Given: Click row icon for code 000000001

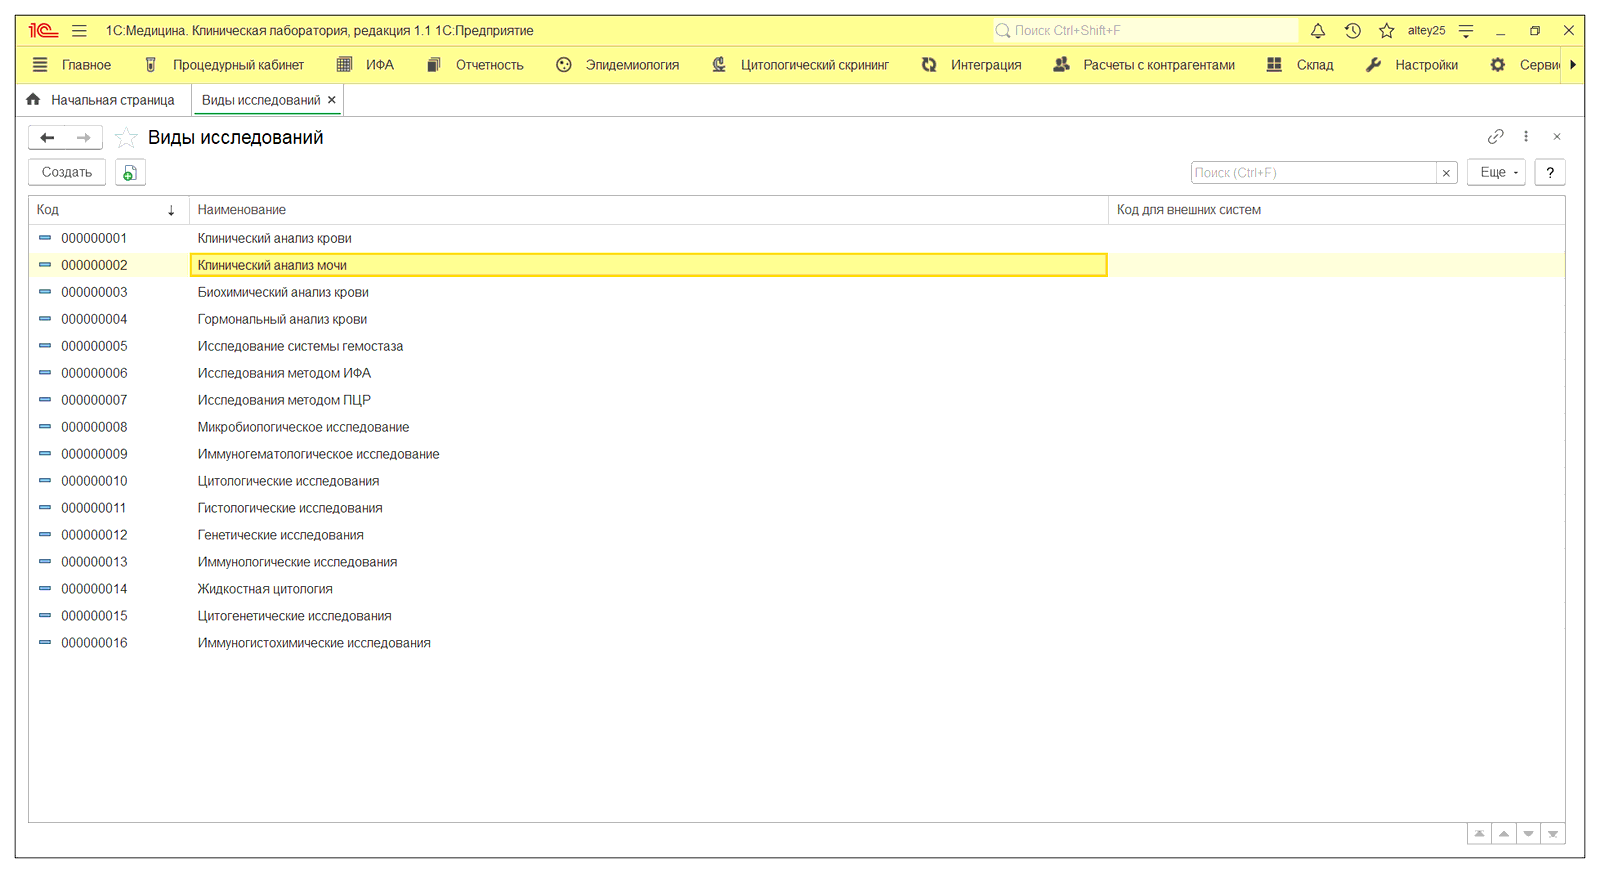Looking at the screenshot, I should [45, 238].
